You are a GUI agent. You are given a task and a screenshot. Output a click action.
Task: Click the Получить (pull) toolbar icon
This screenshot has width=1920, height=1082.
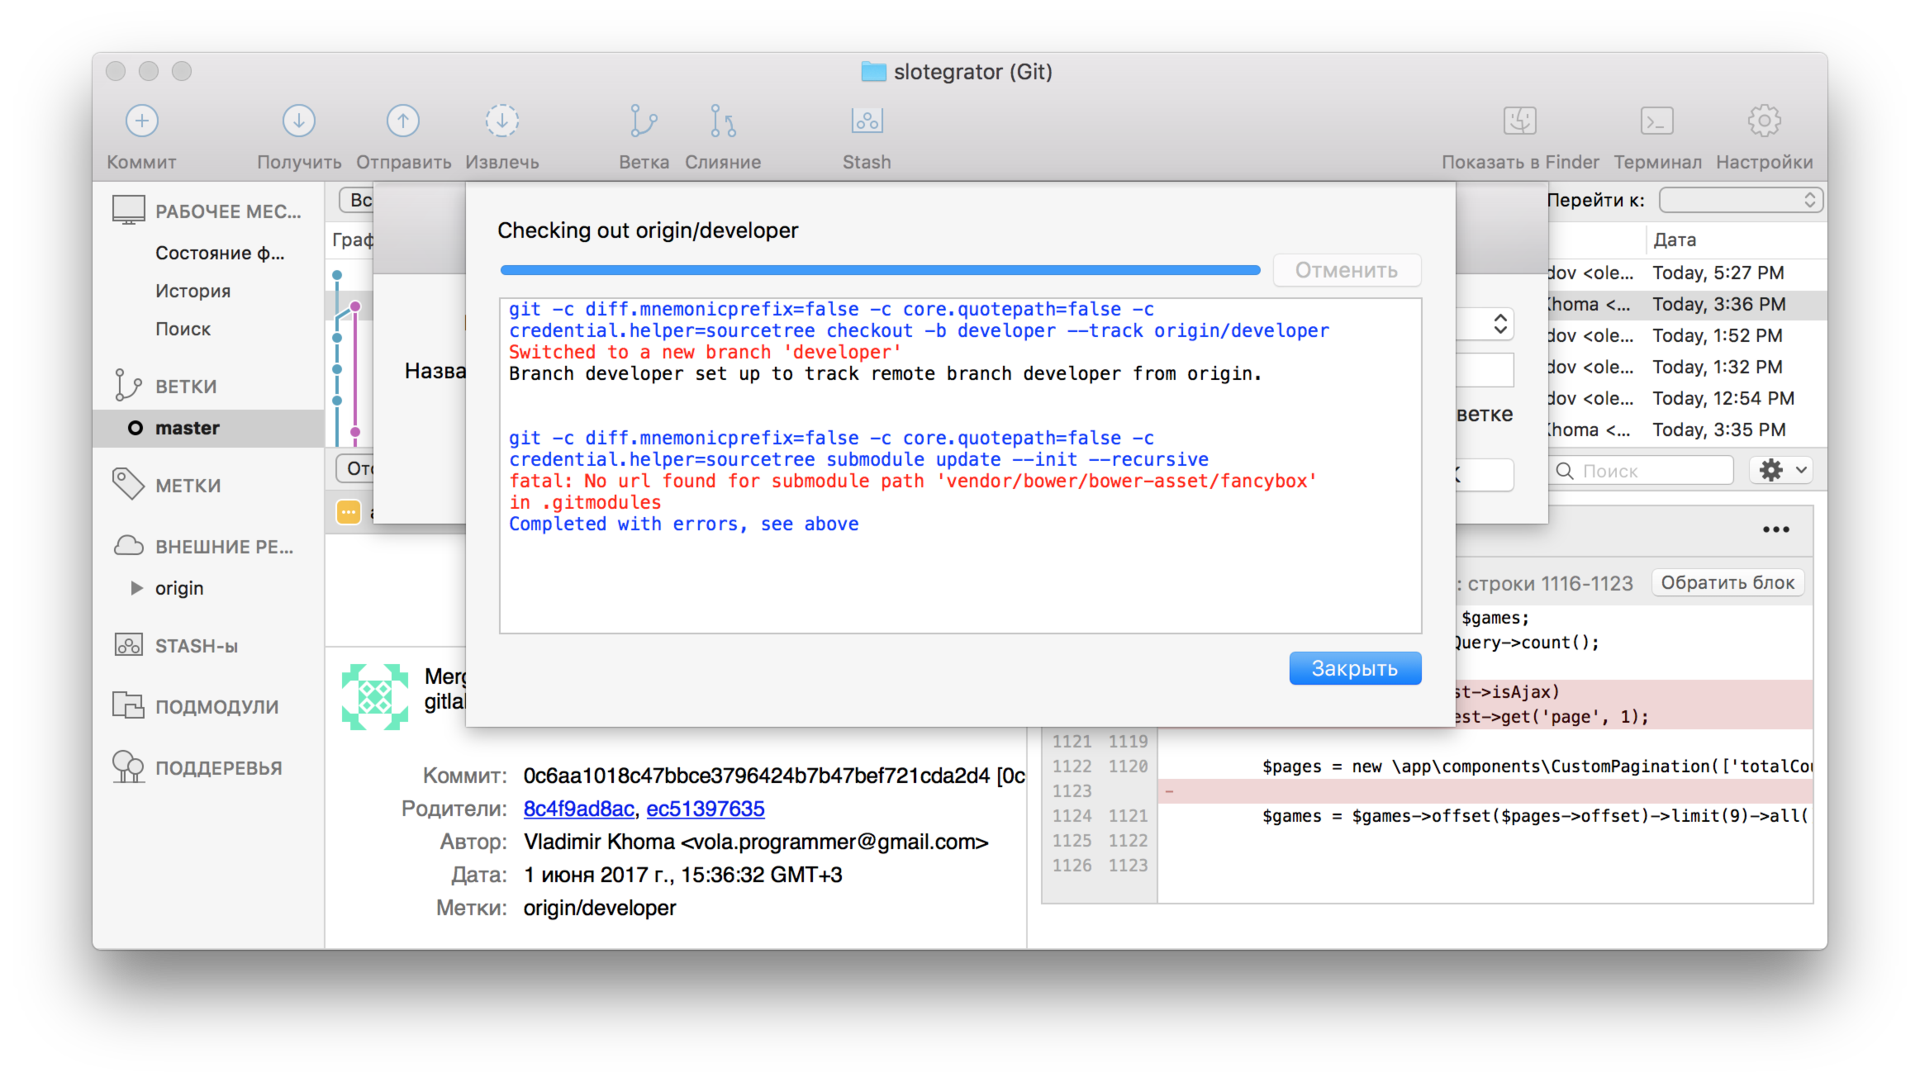[x=299, y=121]
